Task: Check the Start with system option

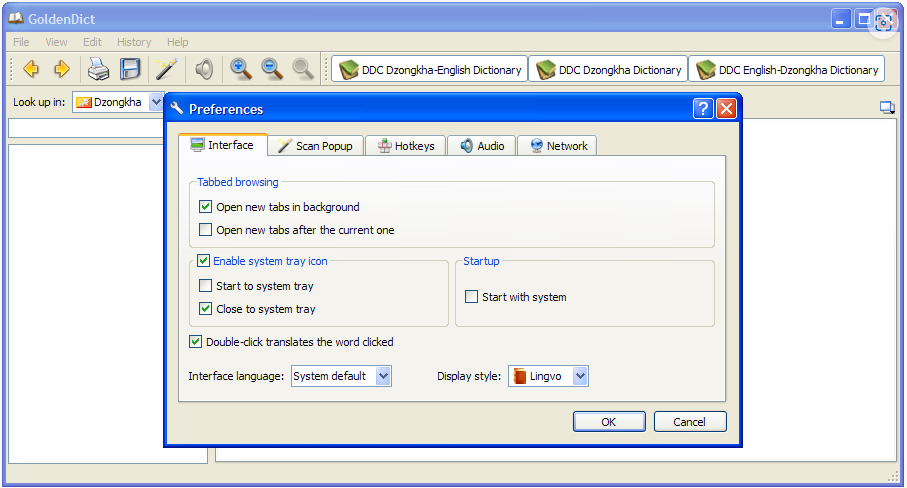Action: click(472, 297)
